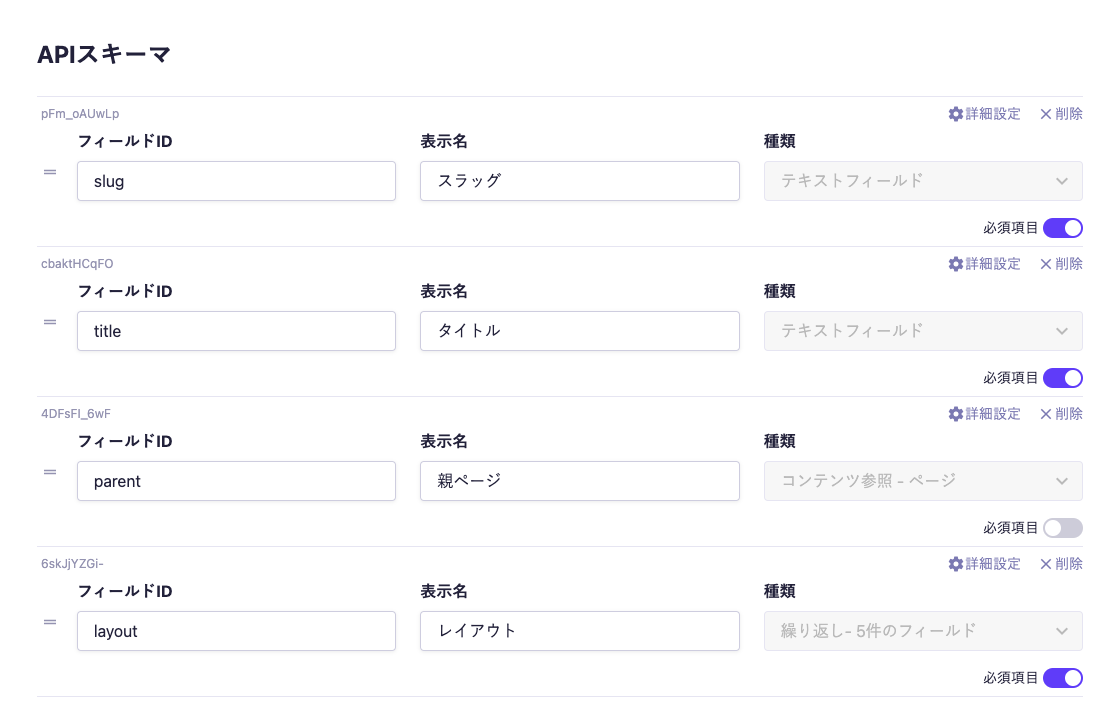Expand the 繰り返し type dropdown for layout
The height and width of the screenshot is (719, 1096).
922,631
